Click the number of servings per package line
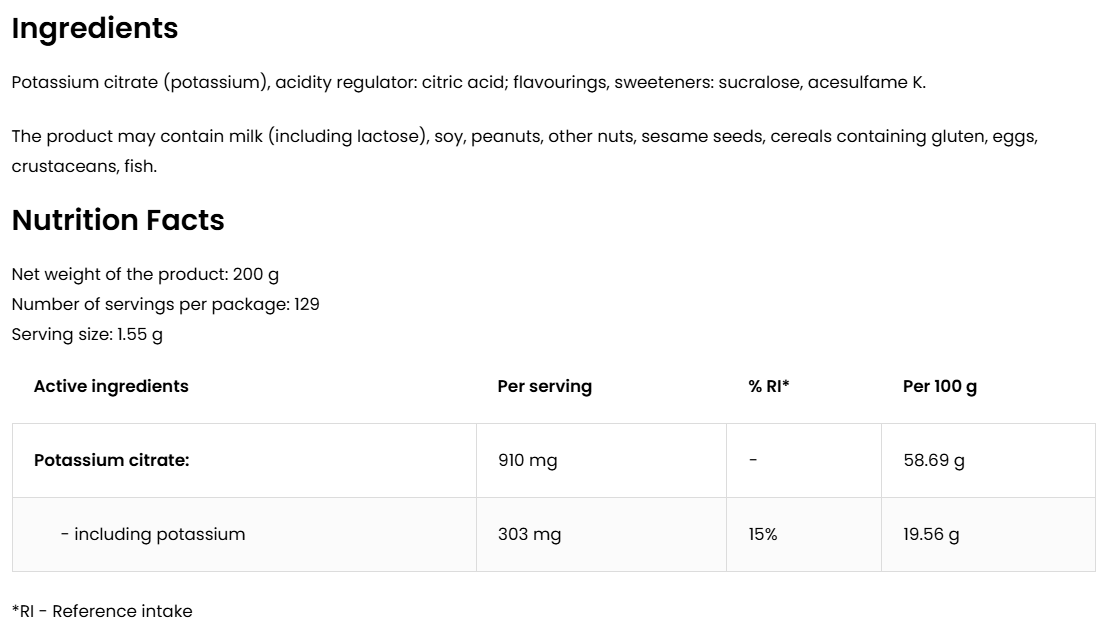 (x=165, y=304)
